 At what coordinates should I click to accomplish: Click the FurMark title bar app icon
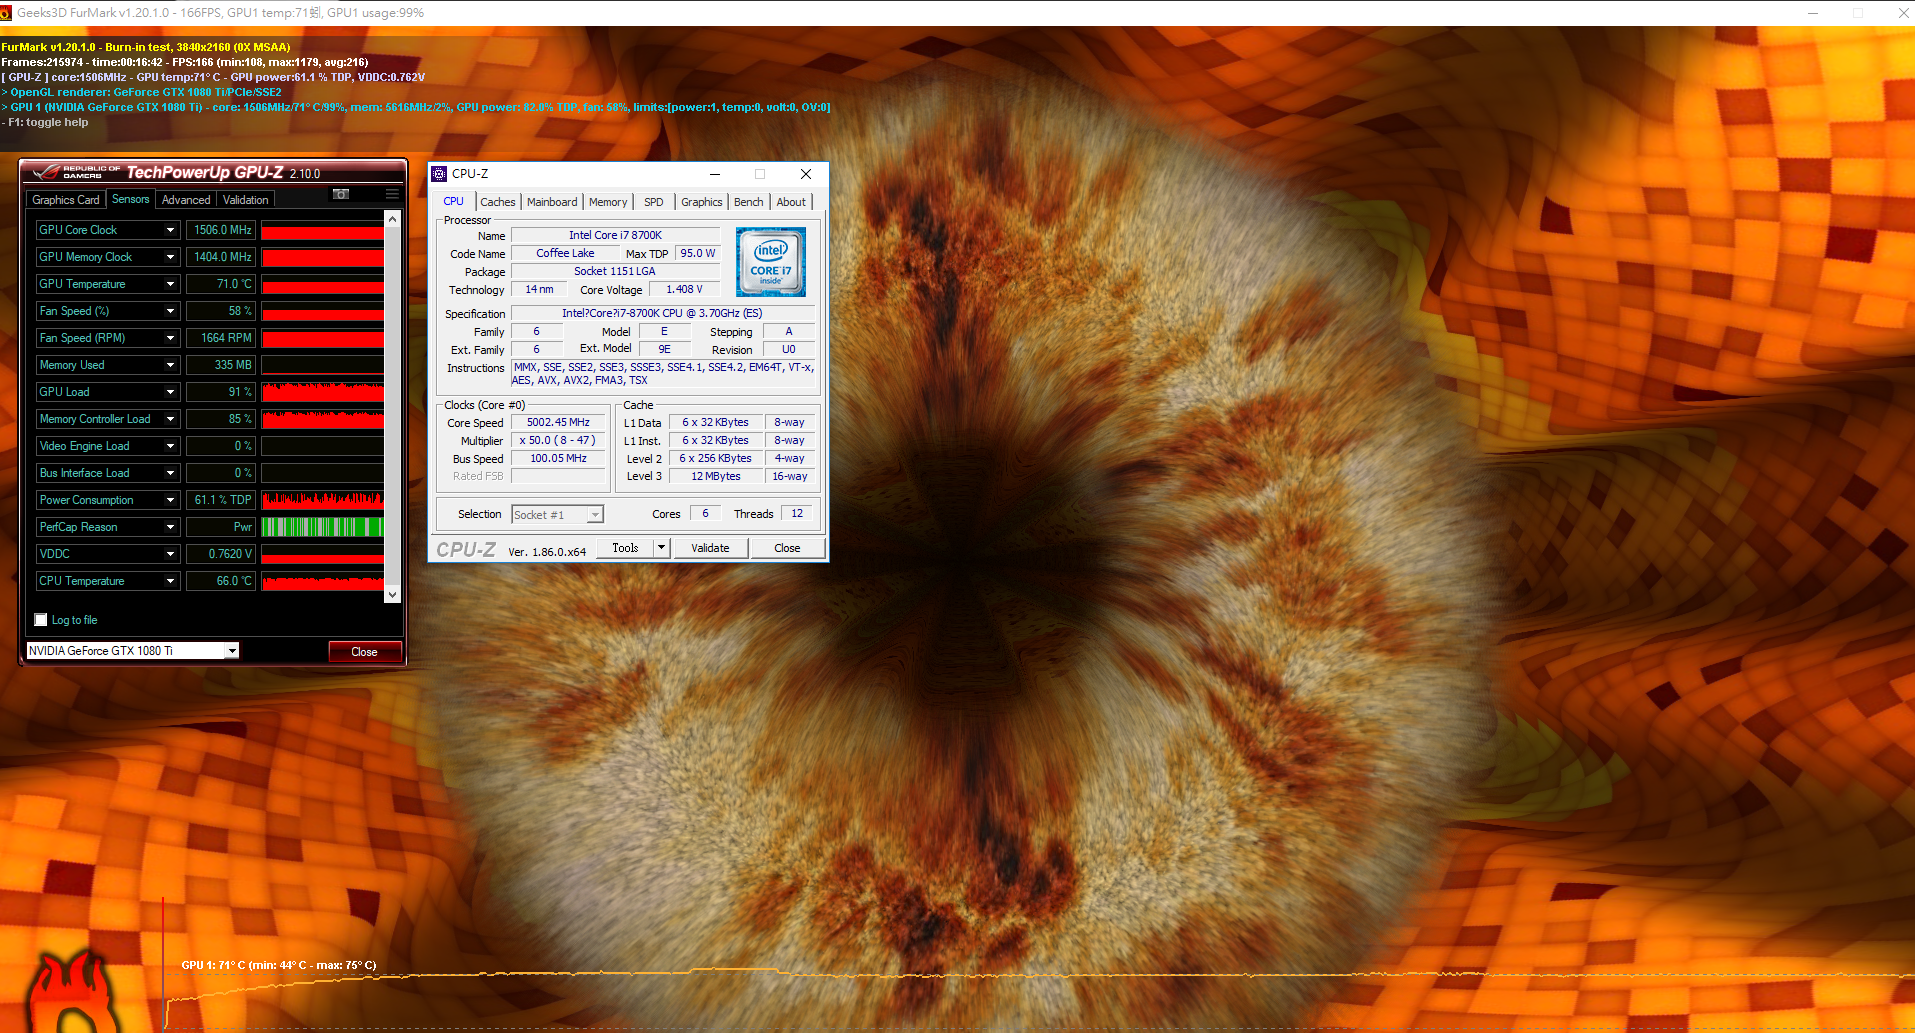[5, 13]
